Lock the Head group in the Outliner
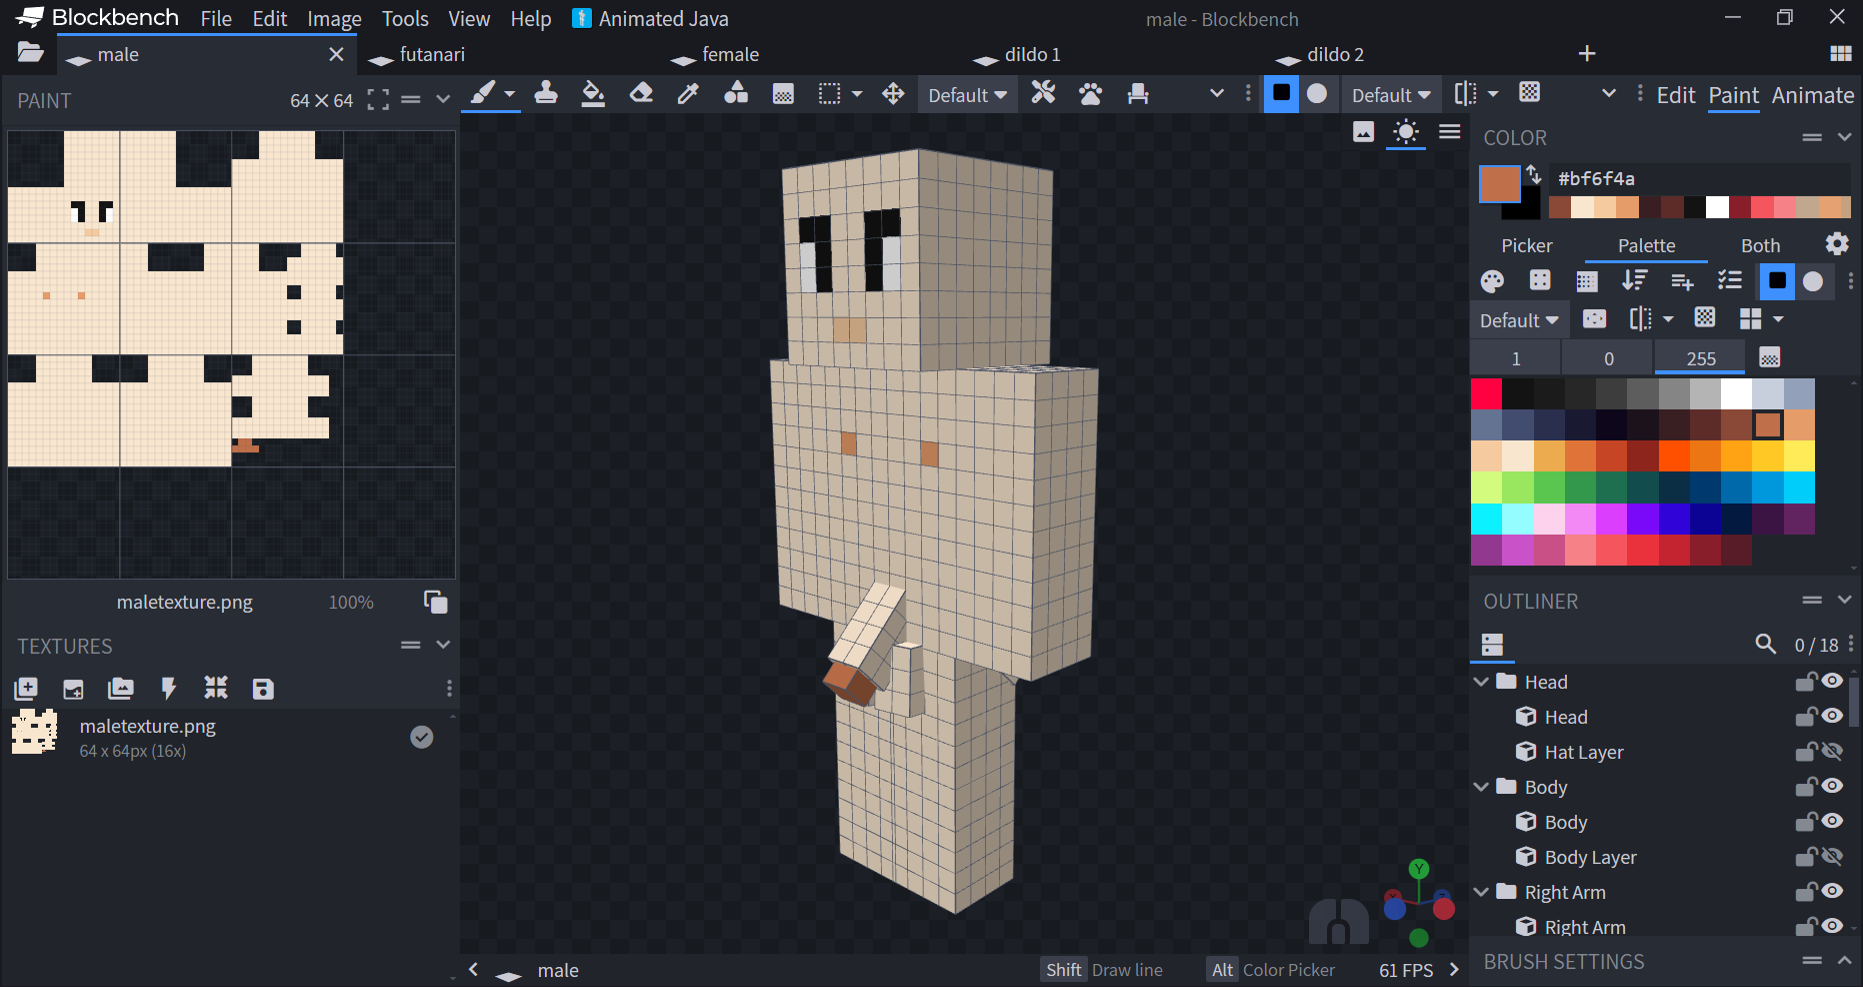This screenshot has width=1863, height=987. [x=1806, y=681]
